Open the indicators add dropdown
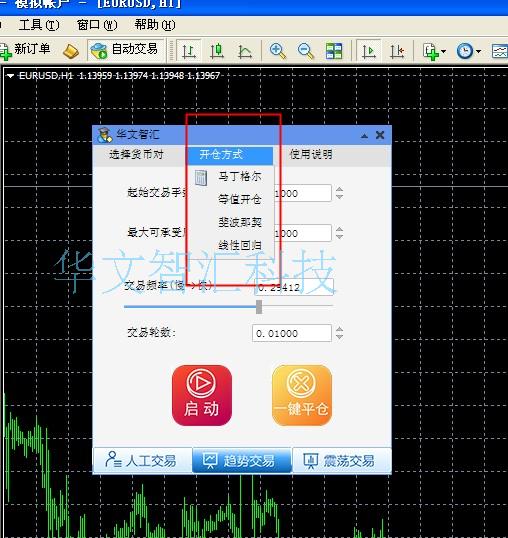The image size is (508, 538). [434, 51]
